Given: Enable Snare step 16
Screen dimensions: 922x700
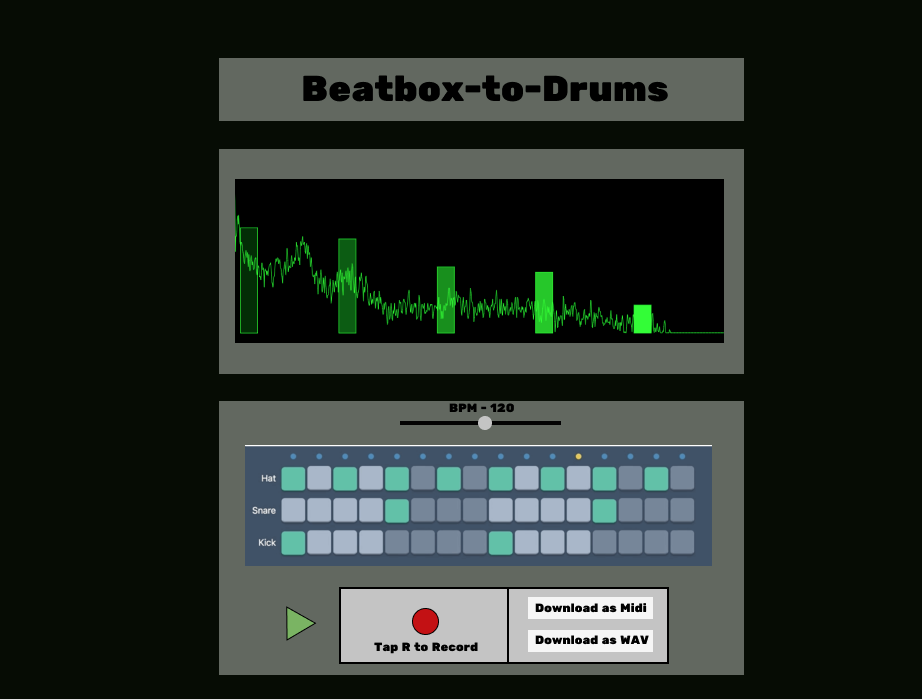Looking at the screenshot, I should [682, 510].
